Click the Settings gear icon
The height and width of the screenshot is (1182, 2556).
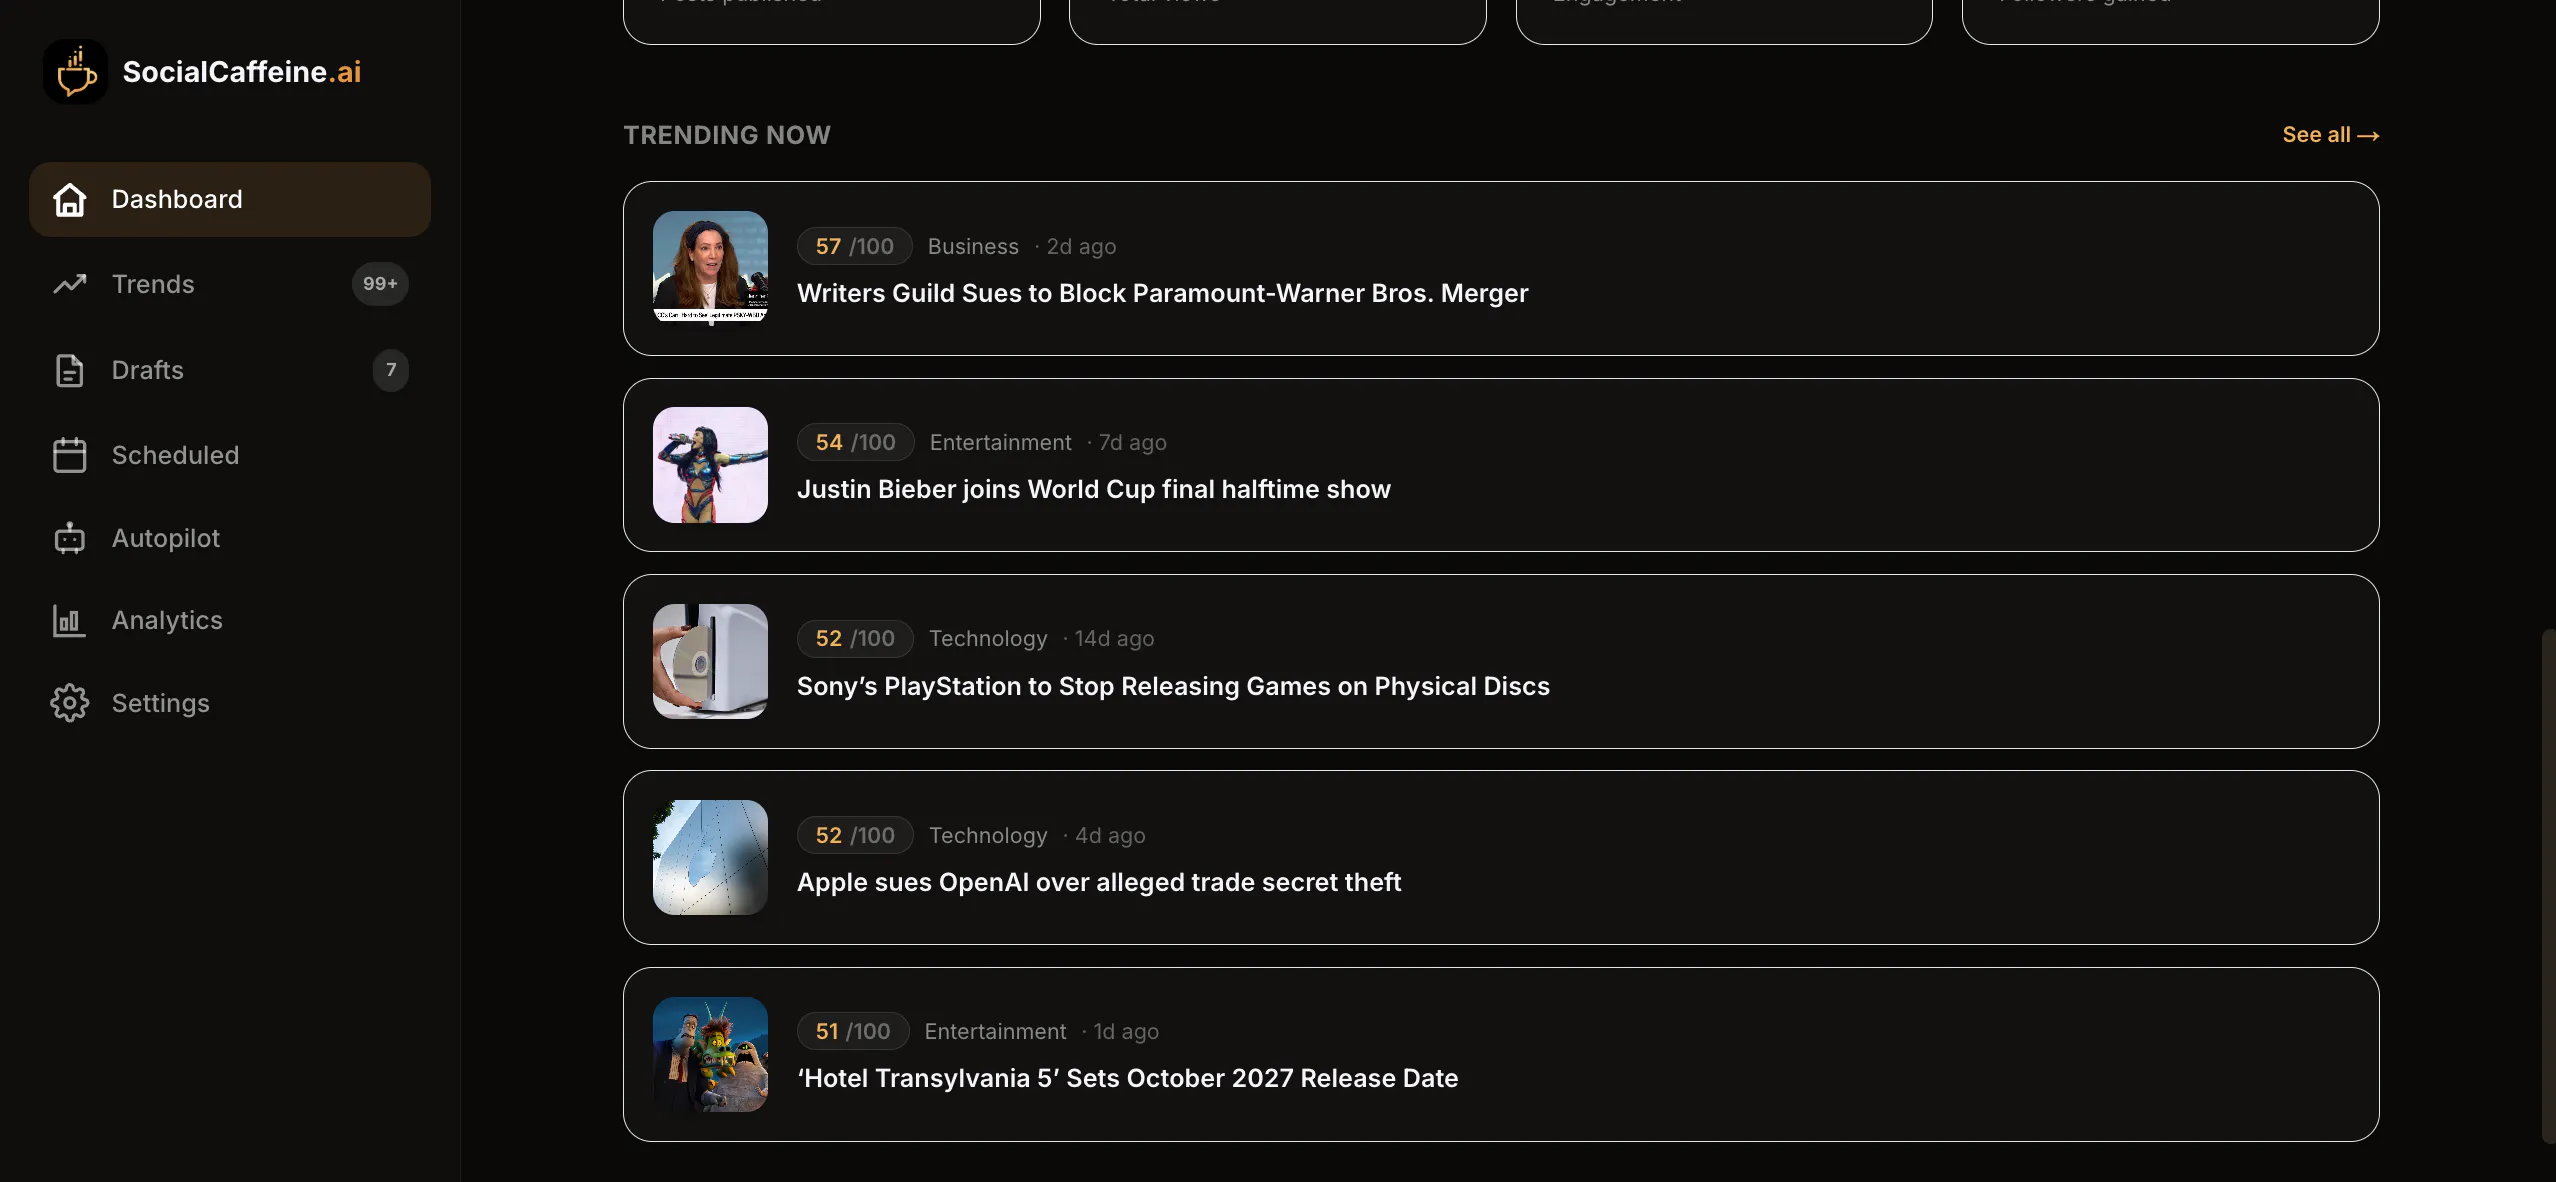(69, 703)
